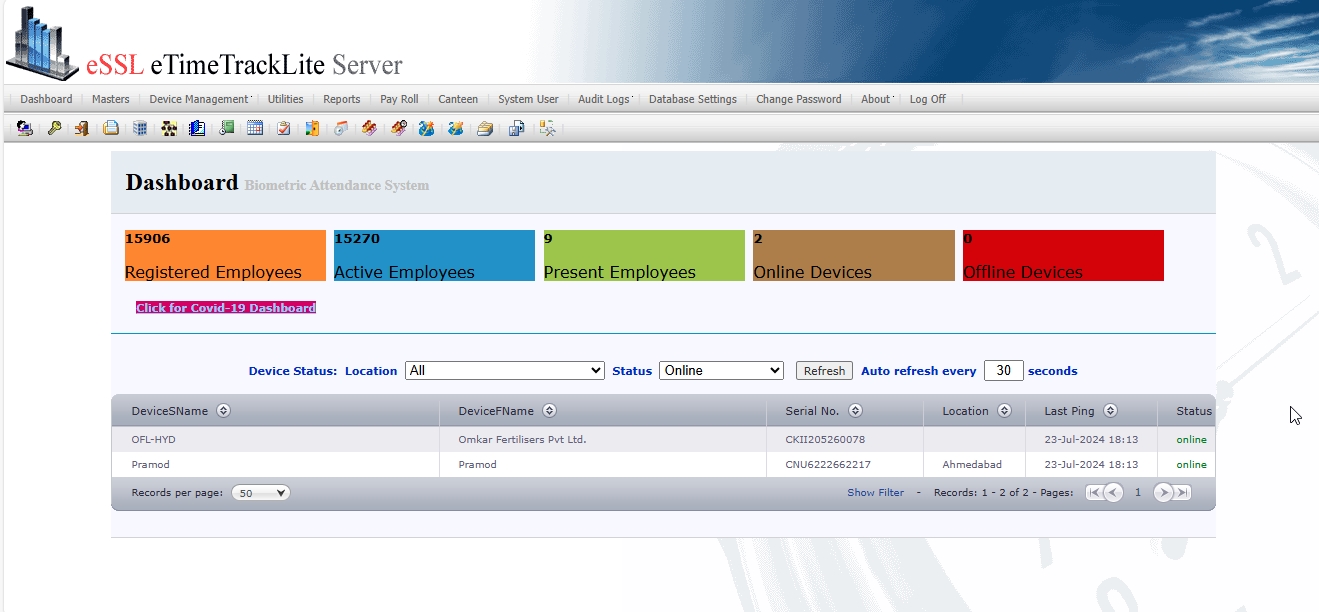Sort table by Serial No. column arrow
The width and height of the screenshot is (1319, 612).
855,411
